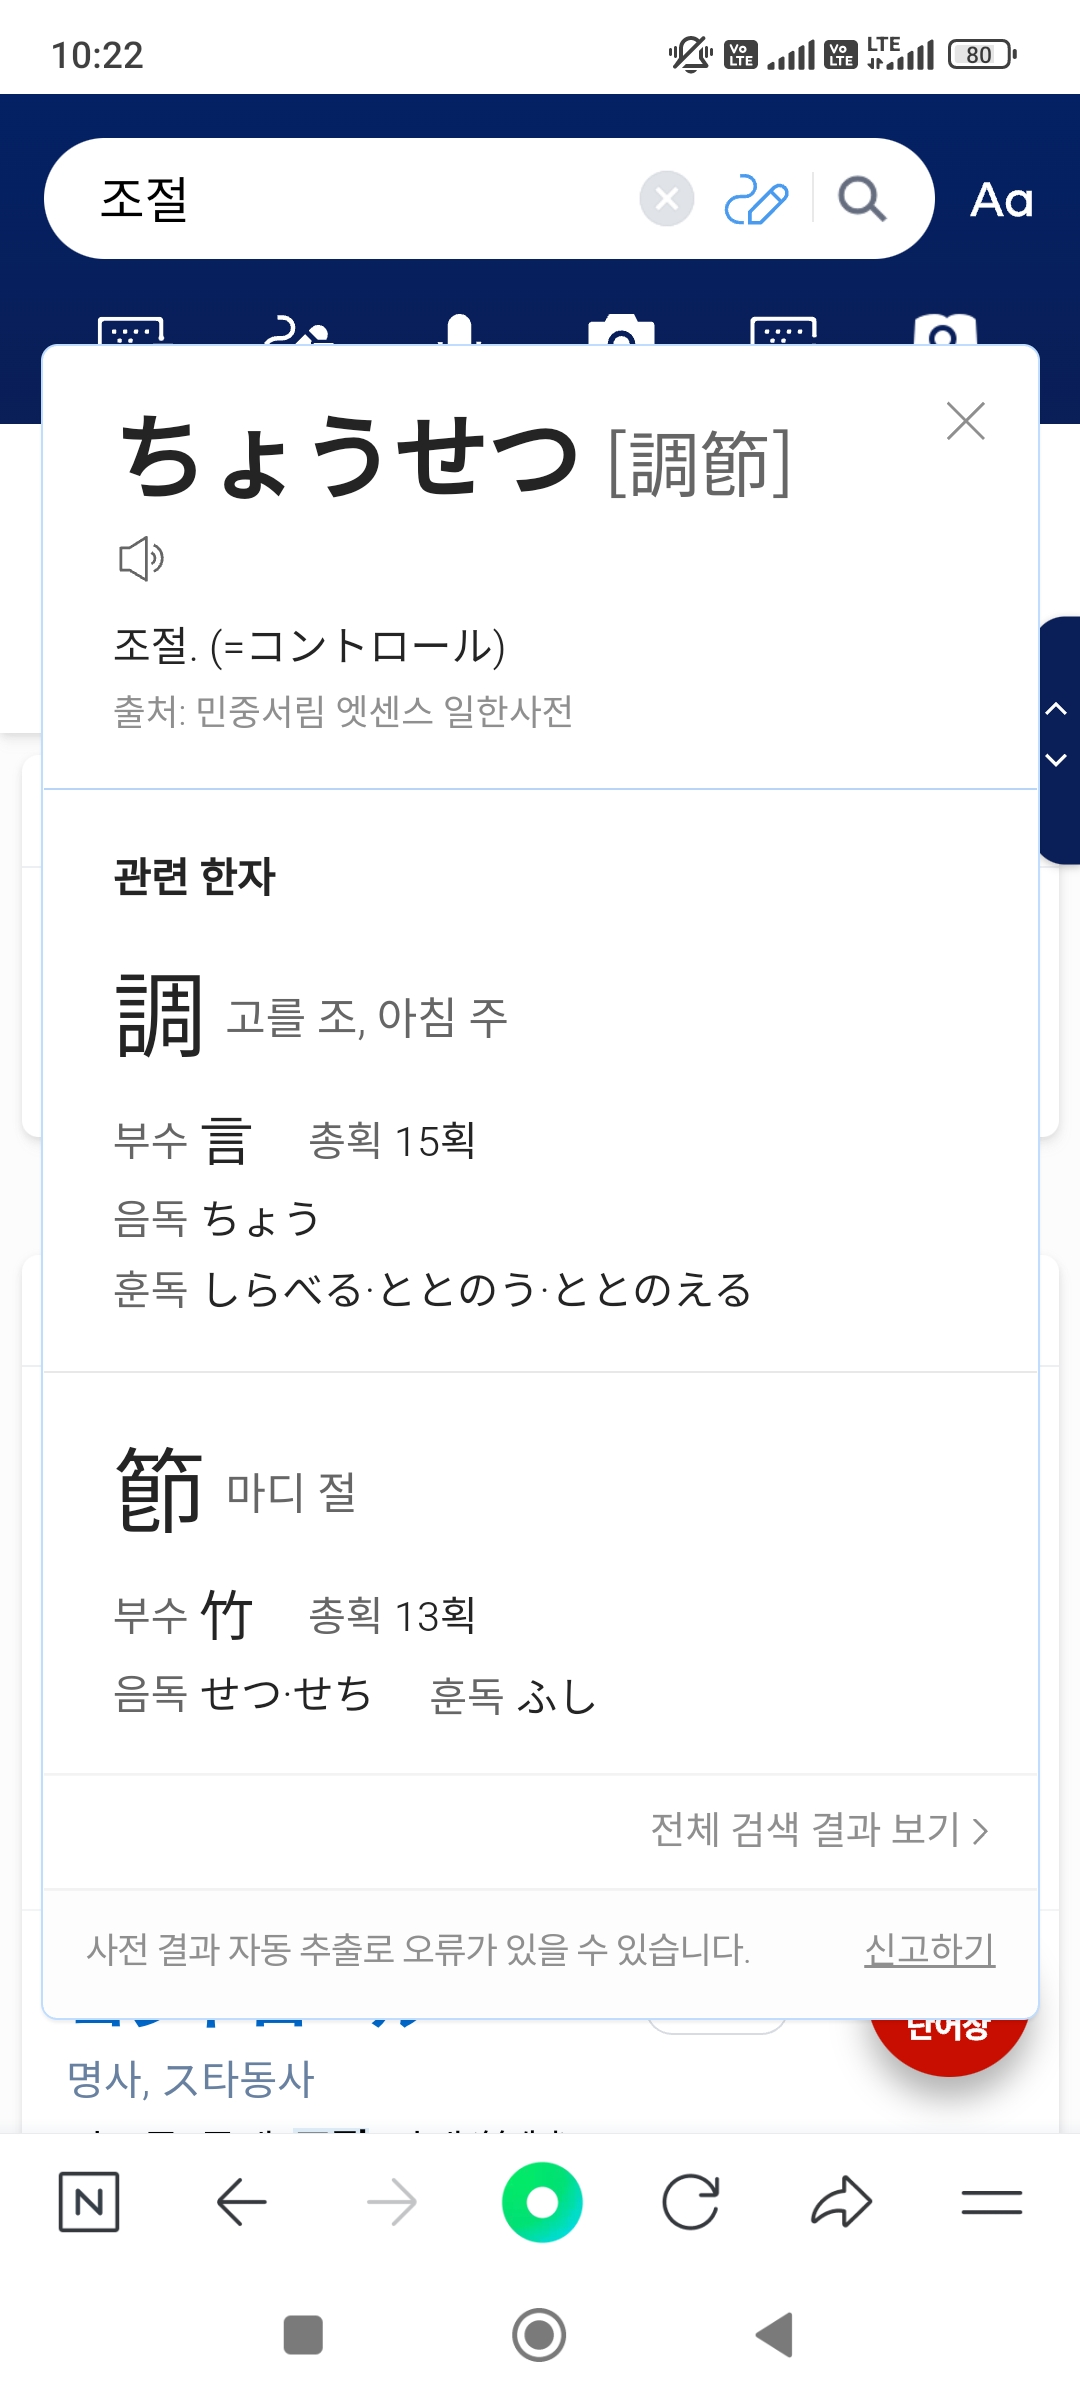Open 전체 검색 결과 보기 link
Image resolution: width=1080 pixels, height=2400 pixels.
click(819, 1830)
